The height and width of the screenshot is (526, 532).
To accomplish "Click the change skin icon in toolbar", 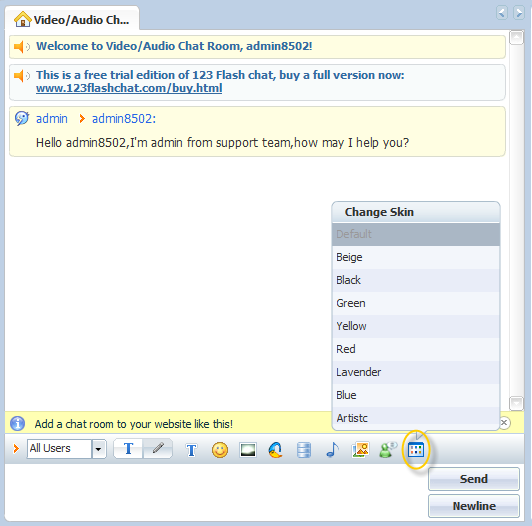I will [x=416, y=450].
